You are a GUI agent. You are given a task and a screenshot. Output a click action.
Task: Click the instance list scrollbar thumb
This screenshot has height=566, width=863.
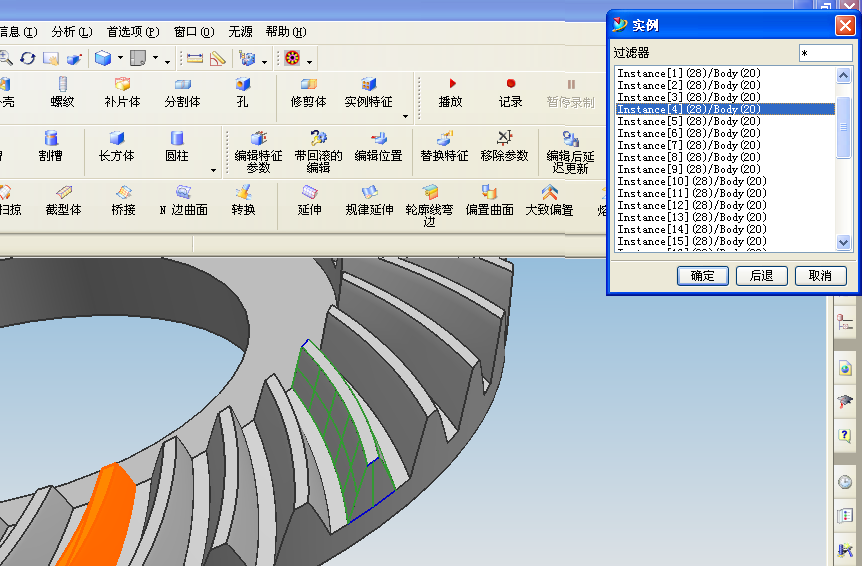click(x=843, y=127)
